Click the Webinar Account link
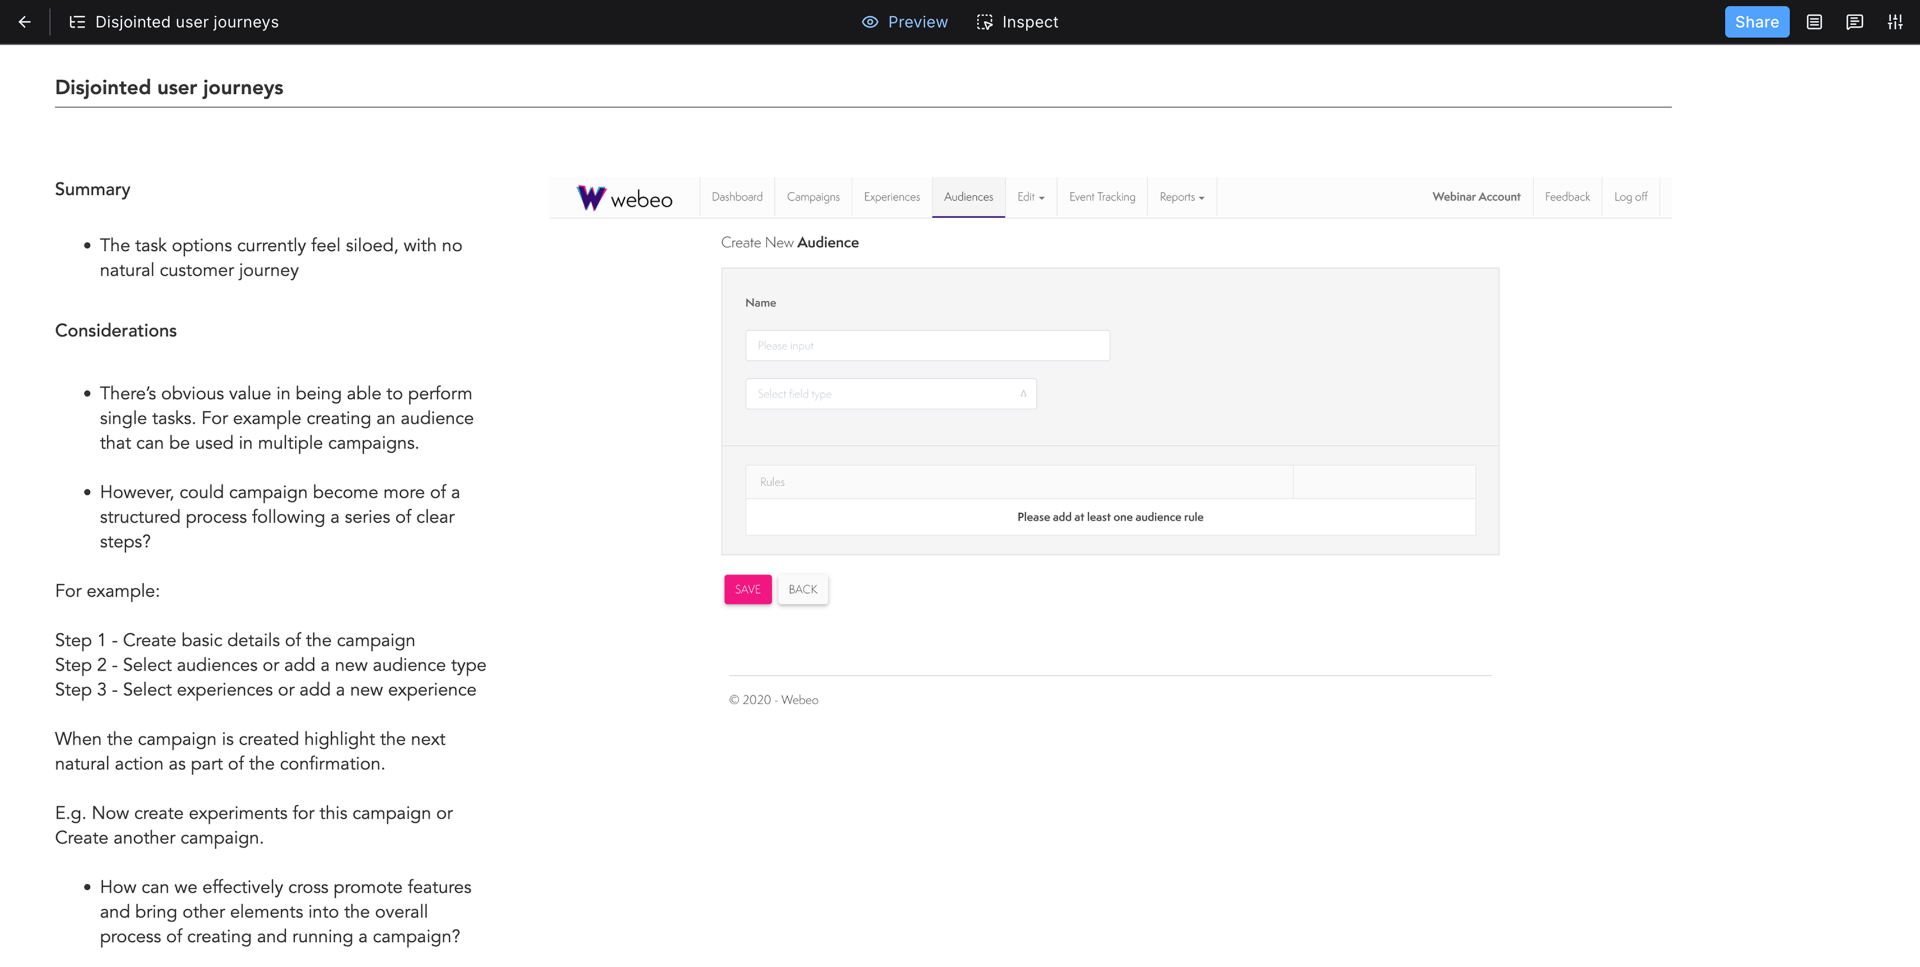1920x967 pixels. 1476,197
